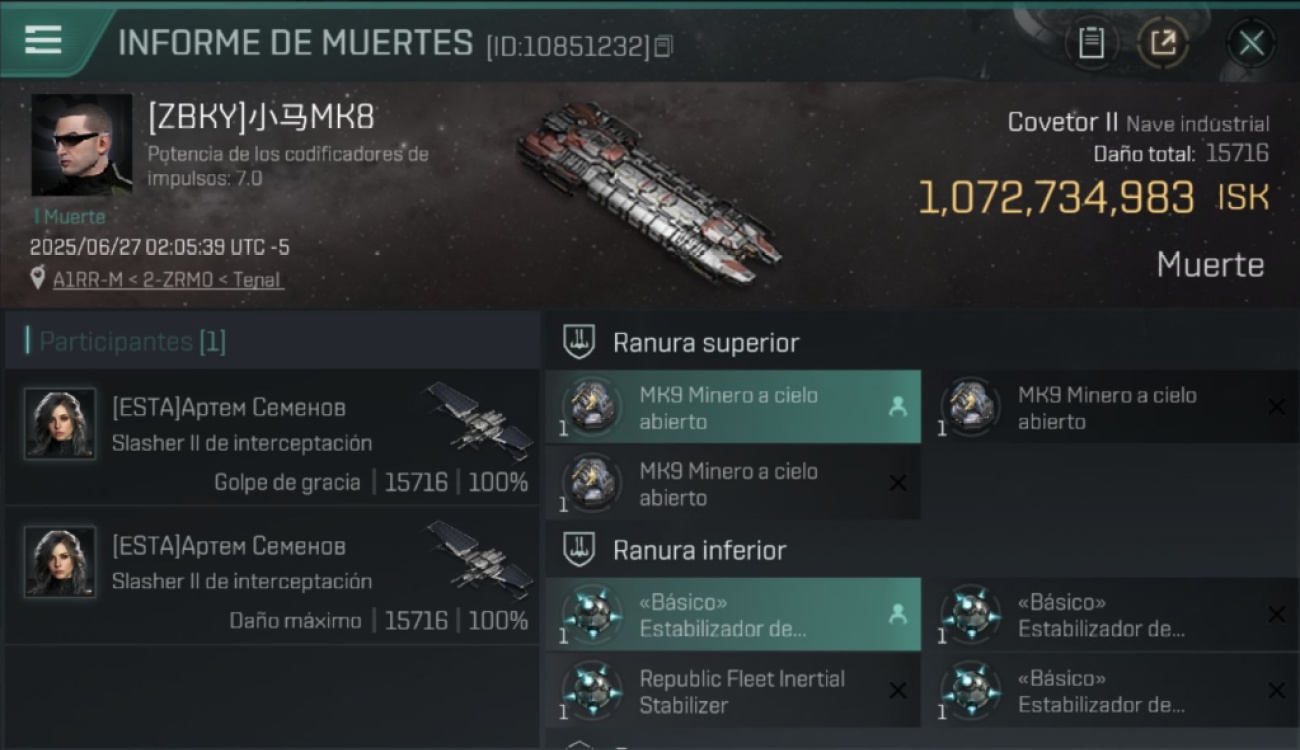Copy kill report ID icon

pos(663,46)
